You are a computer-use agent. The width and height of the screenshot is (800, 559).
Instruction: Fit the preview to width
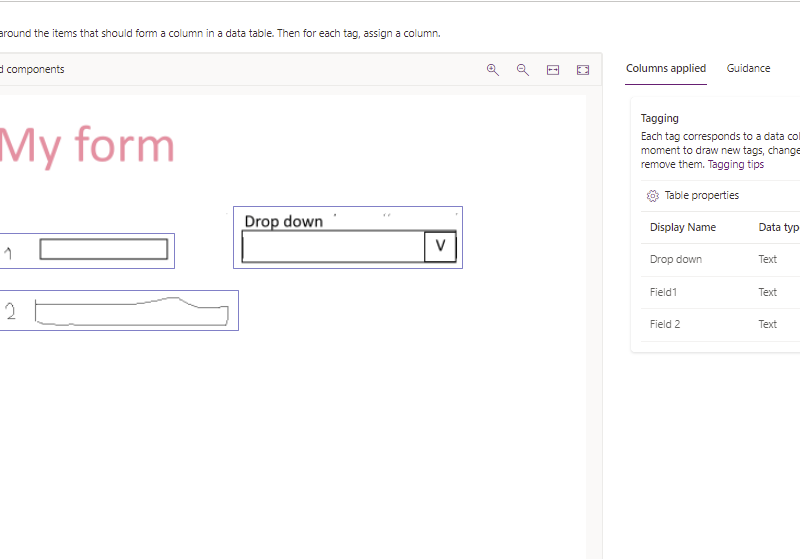coord(553,70)
